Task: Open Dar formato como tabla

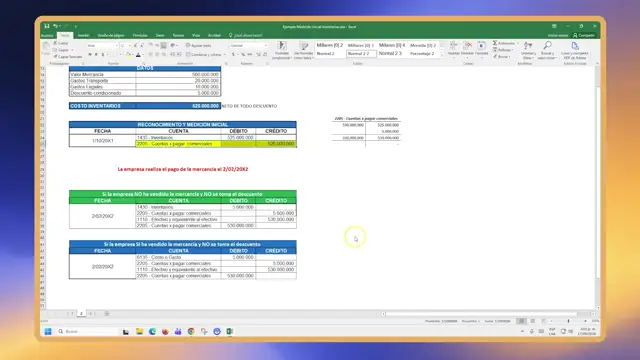Action: (303, 50)
